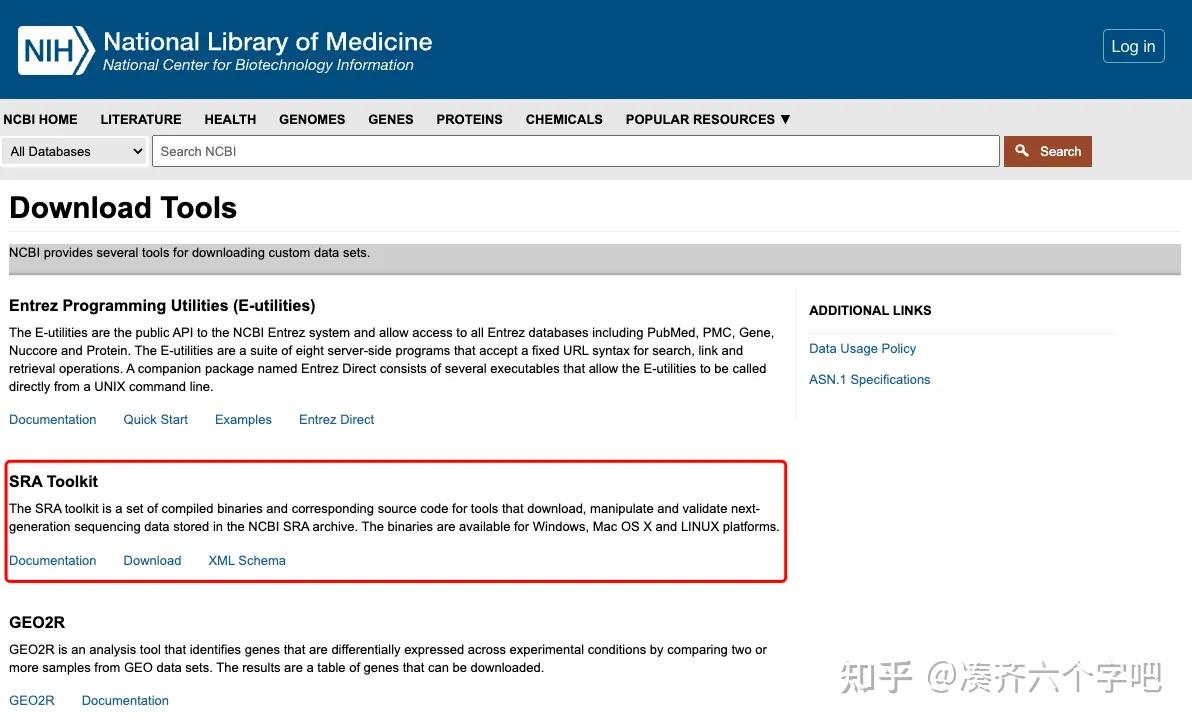1192x724 pixels.
Task: Open the SRA Toolkit XML Schema link
Action: [x=247, y=560]
